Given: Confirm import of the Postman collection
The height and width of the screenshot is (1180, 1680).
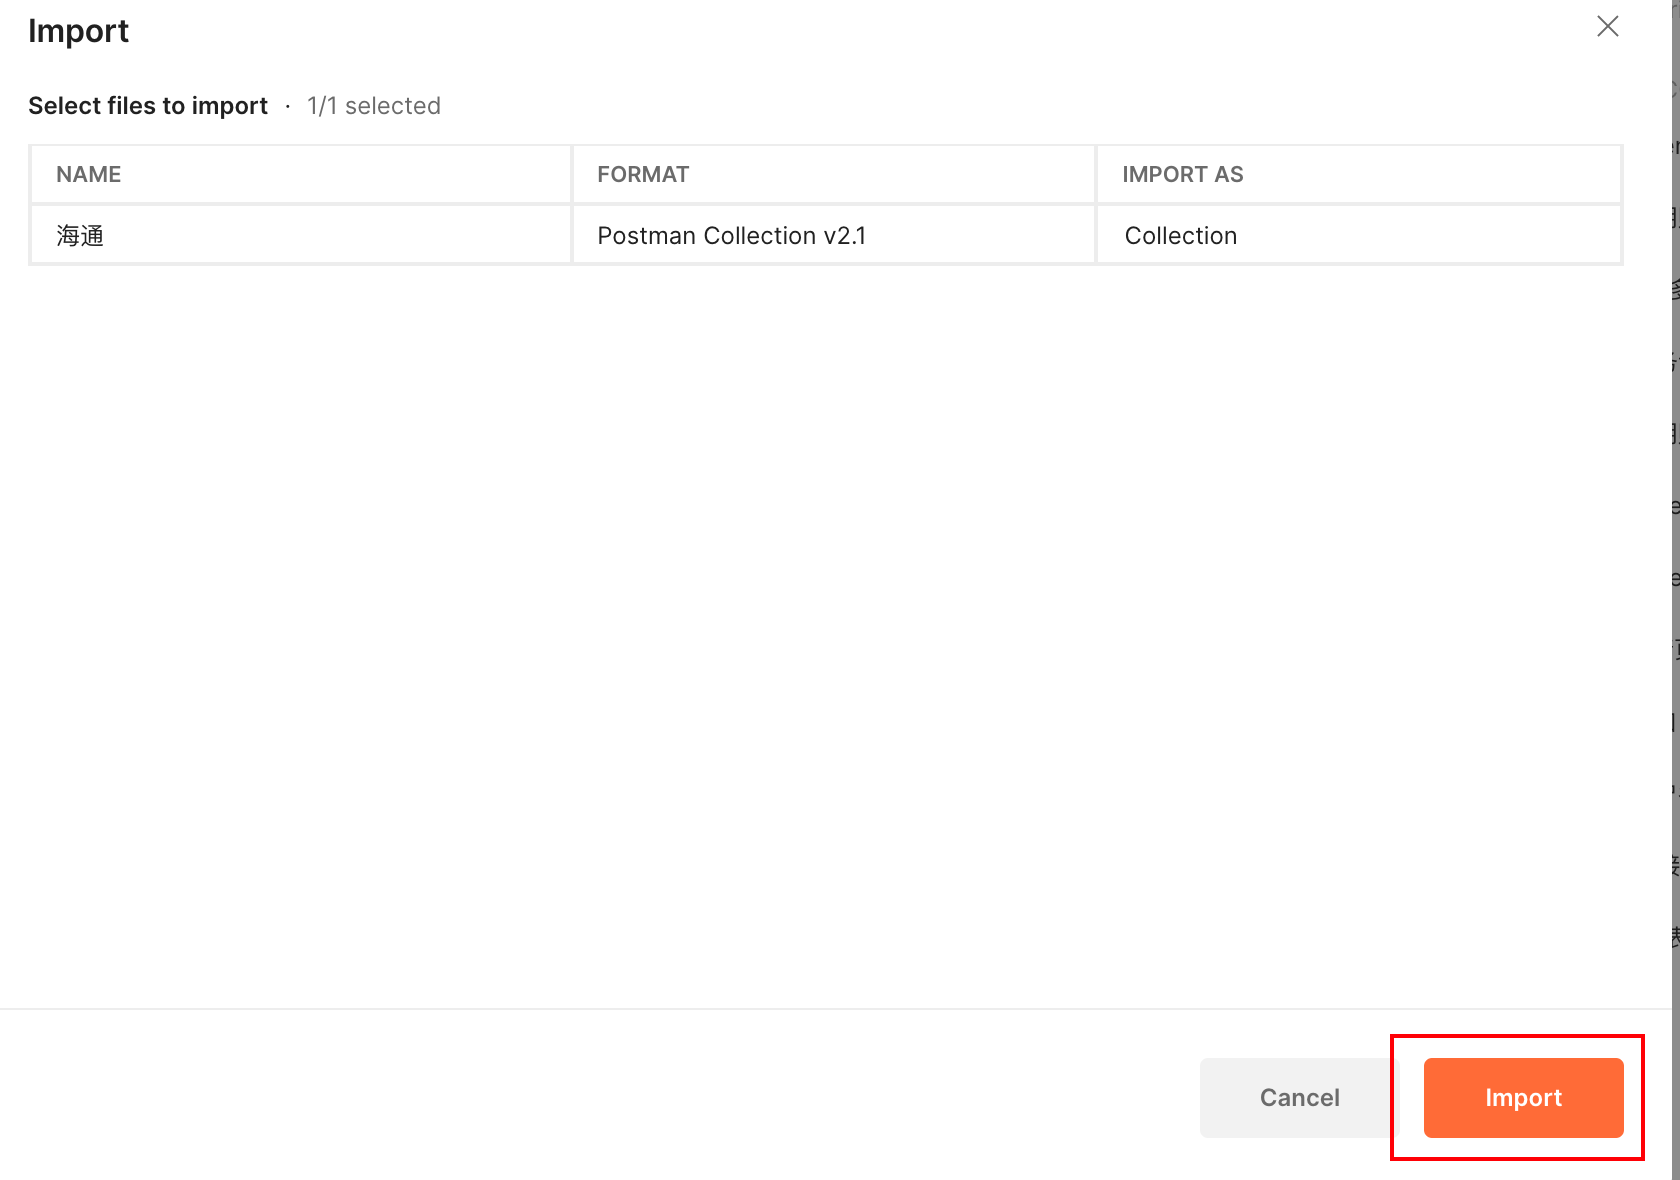Looking at the screenshot, I should point(1522,1097).
